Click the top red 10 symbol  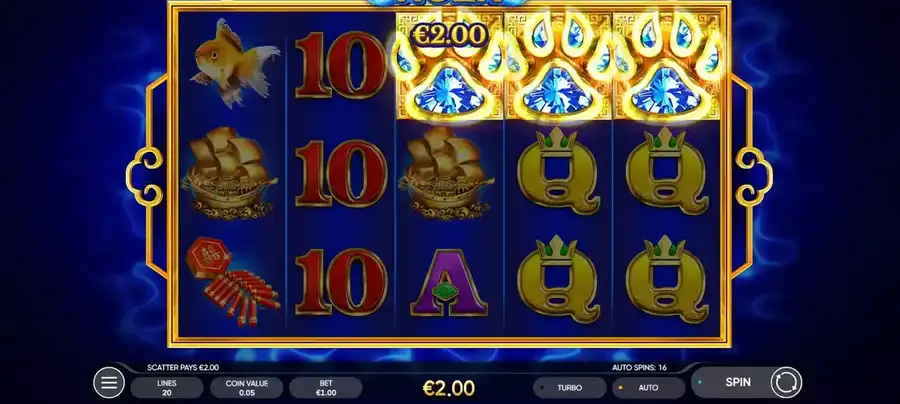(x=342, y=65)
